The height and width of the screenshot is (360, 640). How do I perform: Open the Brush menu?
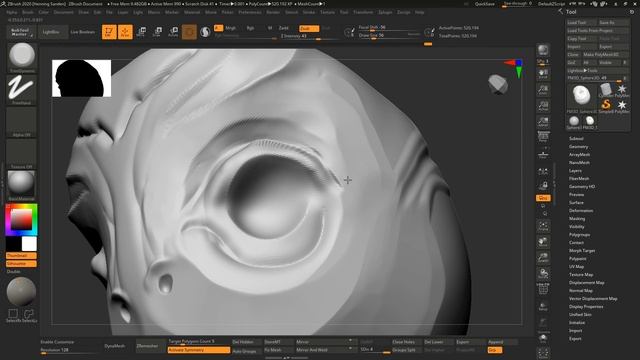point(28,12)
